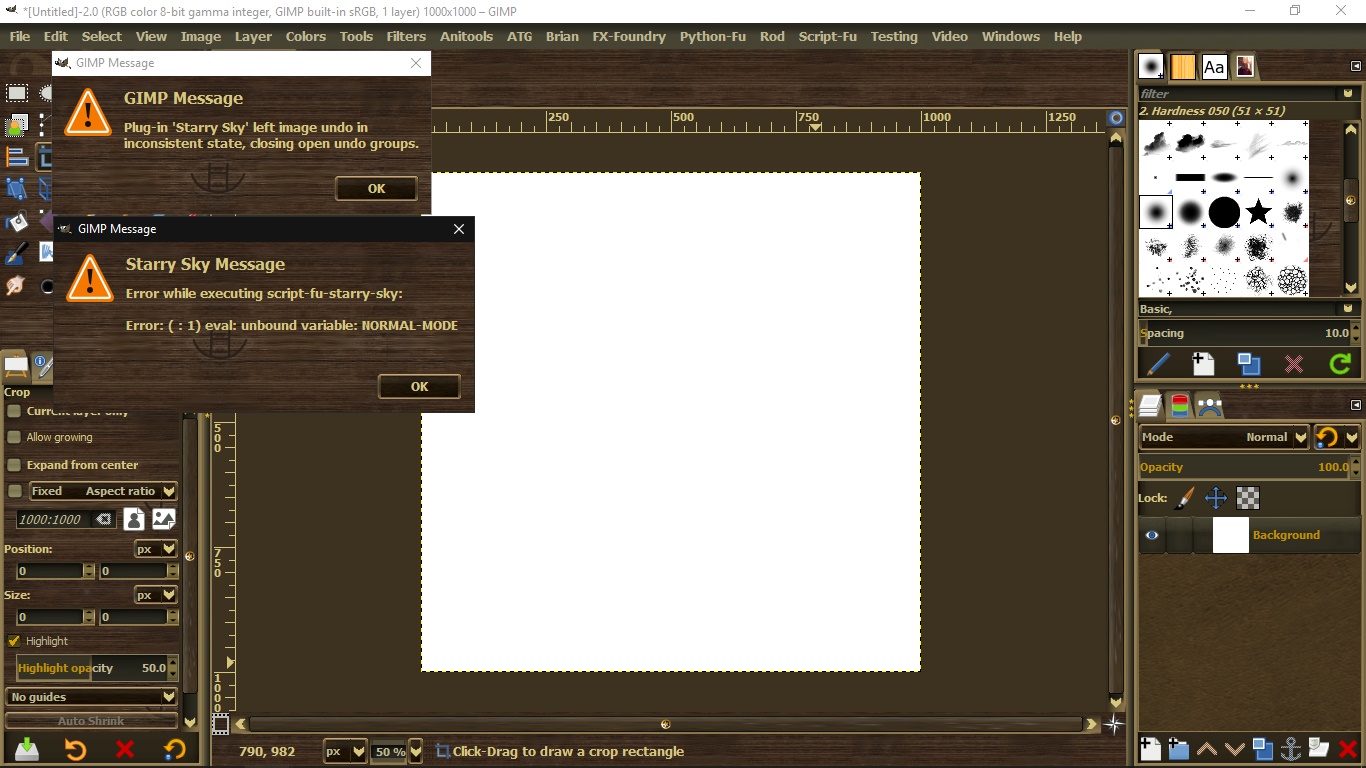Open the Layer menu
This screenshot has height=768, width=1366.
[253, 36]
